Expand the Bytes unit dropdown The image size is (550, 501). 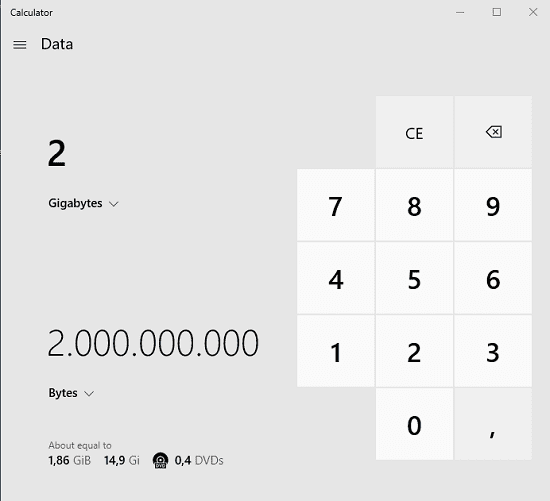coord(71,393)
